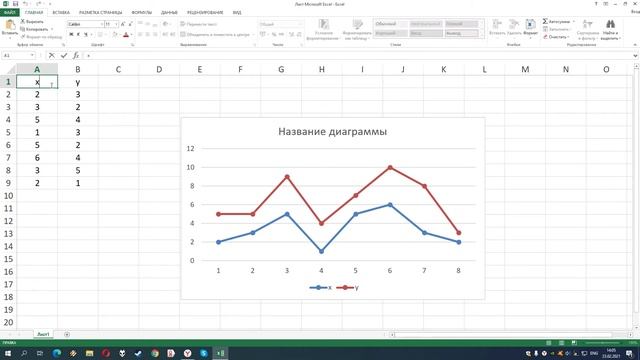Click the formula bar input field
Viewport: 640px width, 360px height.
[358, 55]
